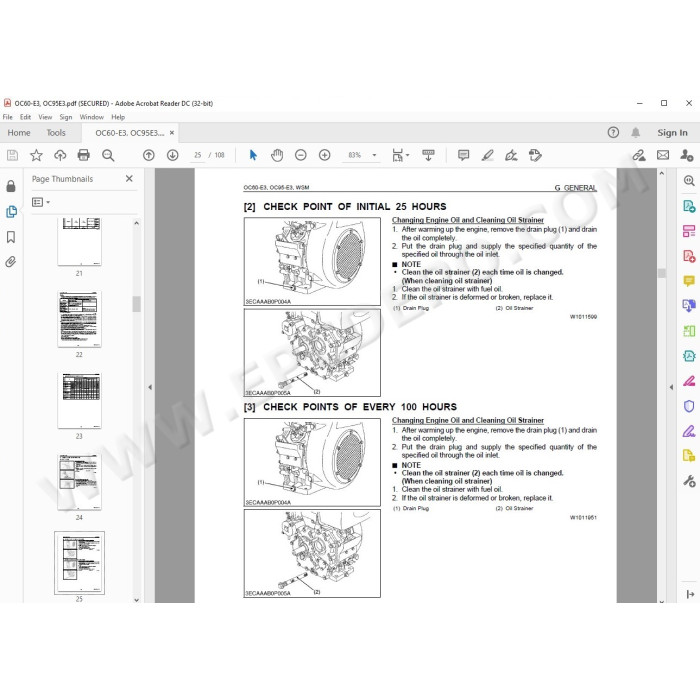700x700 pixels.
Task: Open the File menu
Action: 8,117
